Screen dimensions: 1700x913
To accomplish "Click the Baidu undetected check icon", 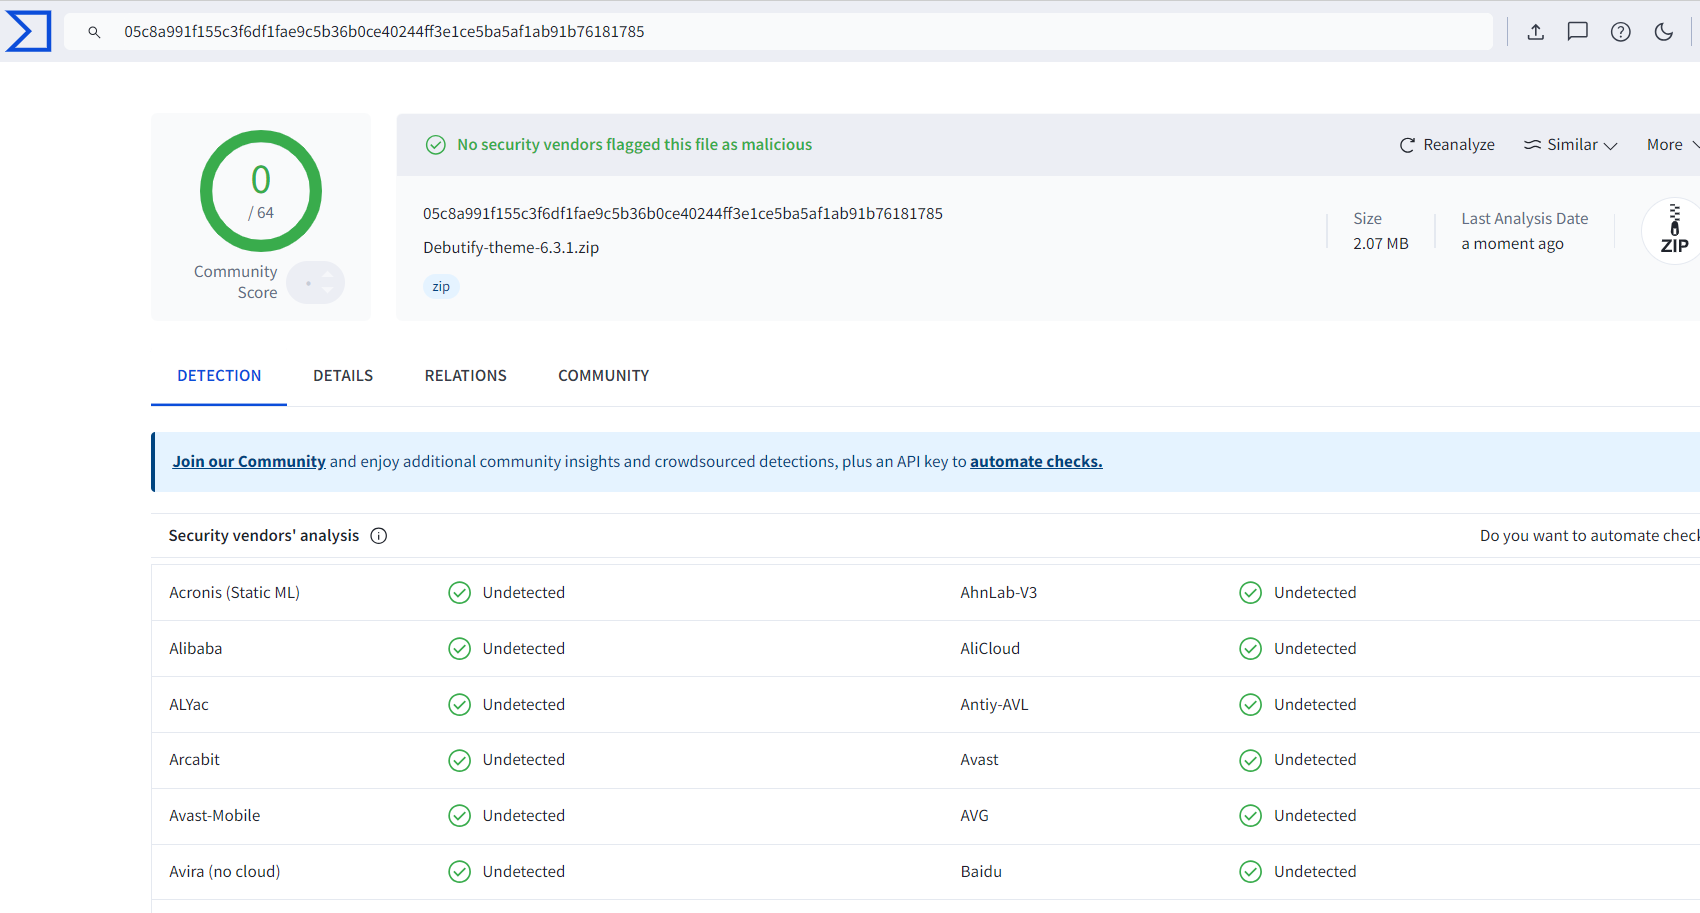I will (1251, 872).
